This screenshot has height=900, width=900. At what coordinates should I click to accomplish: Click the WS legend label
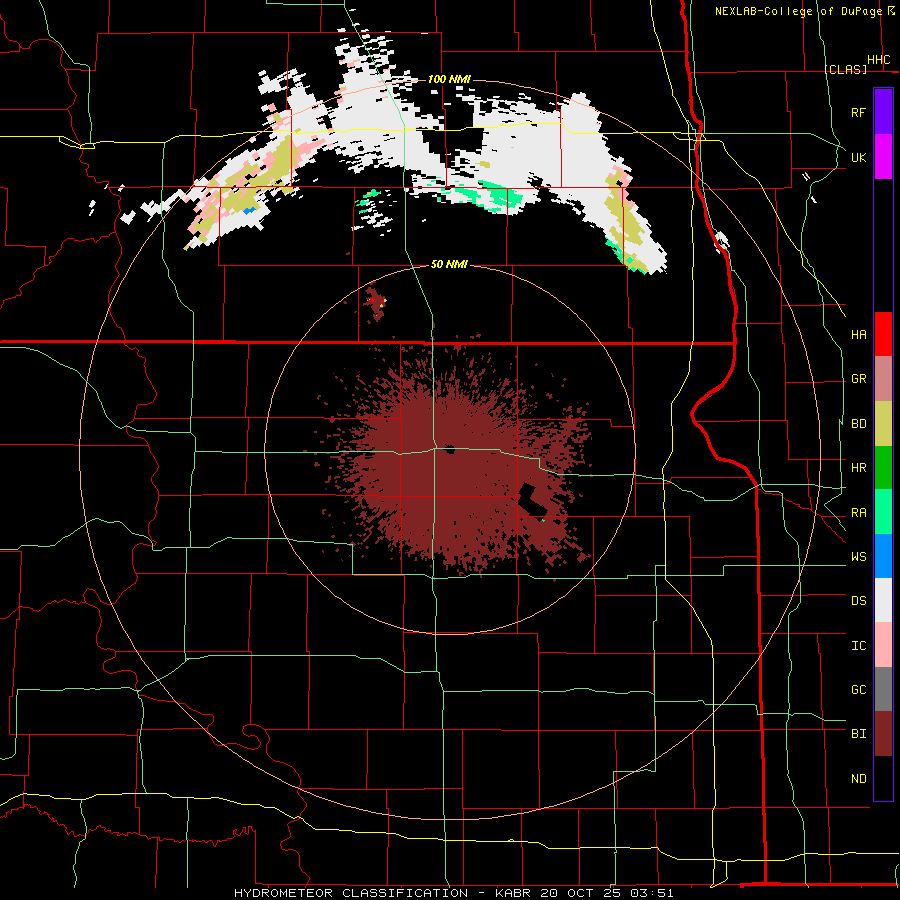tap(858, 557)
